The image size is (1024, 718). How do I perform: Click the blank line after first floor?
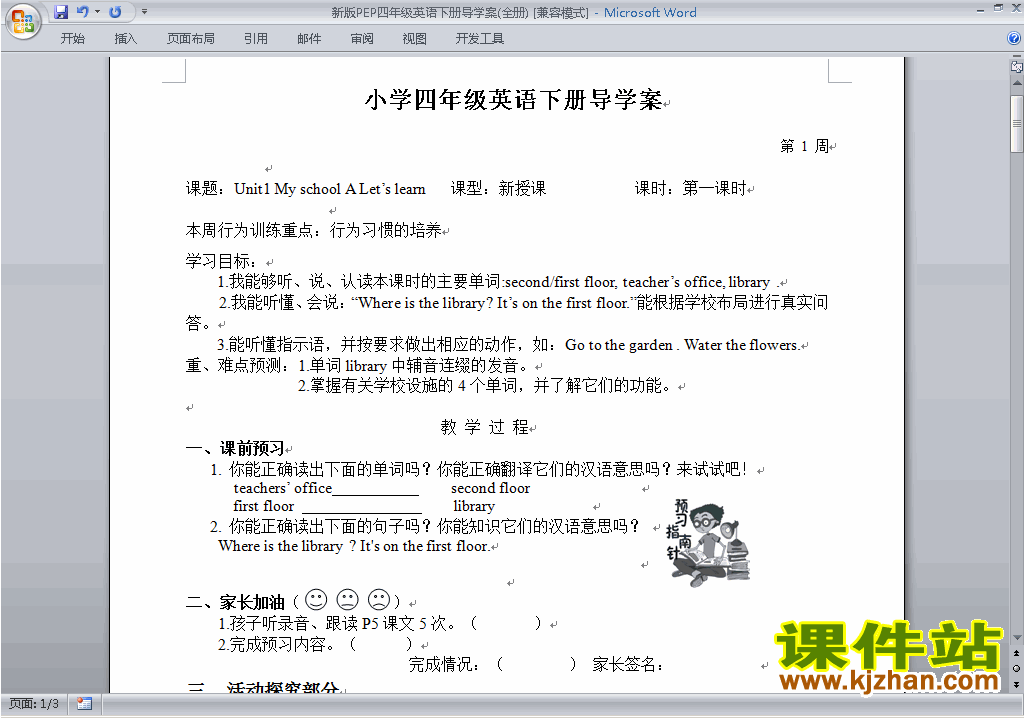tap(362, 508)
